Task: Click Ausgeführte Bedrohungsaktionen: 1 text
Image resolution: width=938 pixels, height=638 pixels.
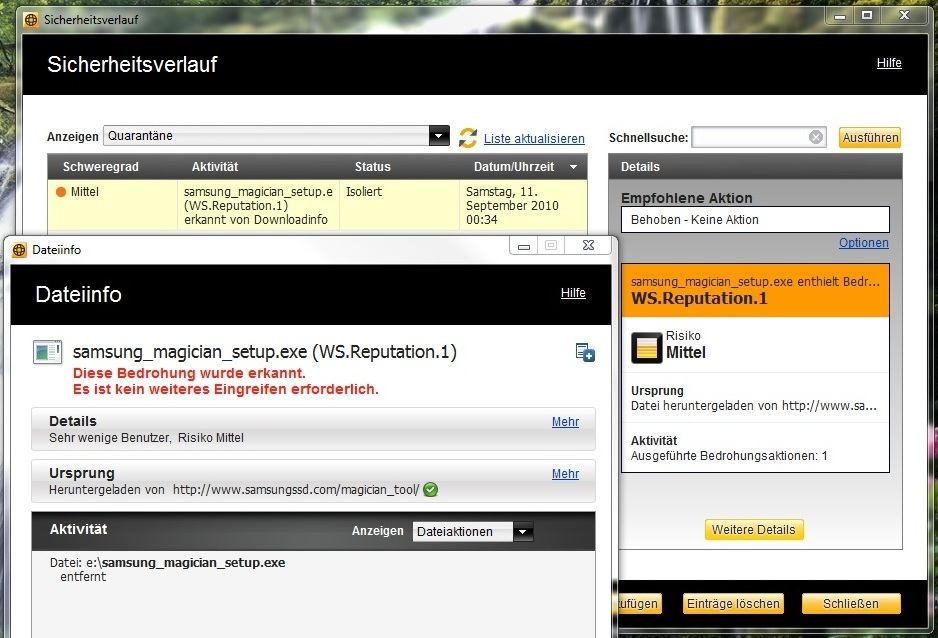Action: 729,456
